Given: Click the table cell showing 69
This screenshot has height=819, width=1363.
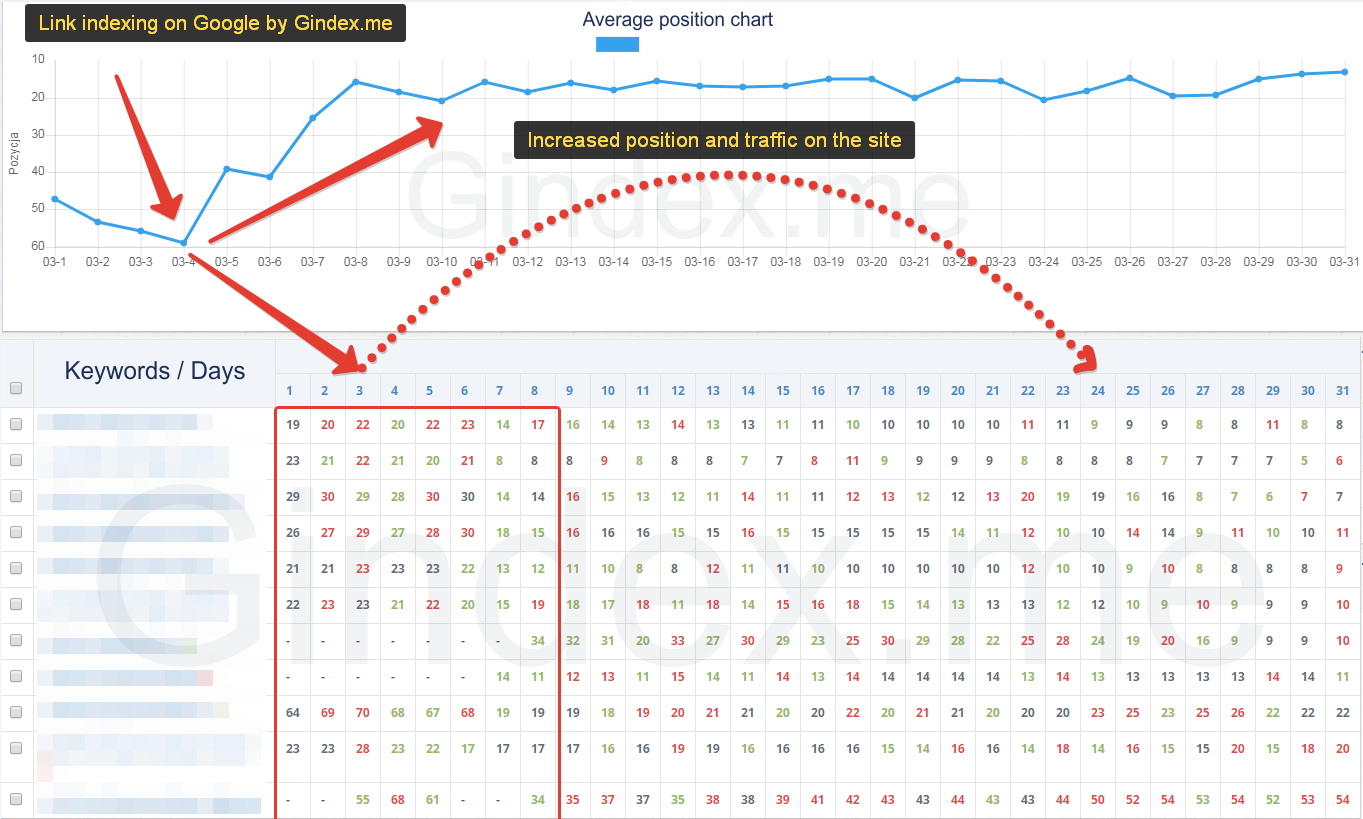Looking at the screenshot, I should point(327,713).
